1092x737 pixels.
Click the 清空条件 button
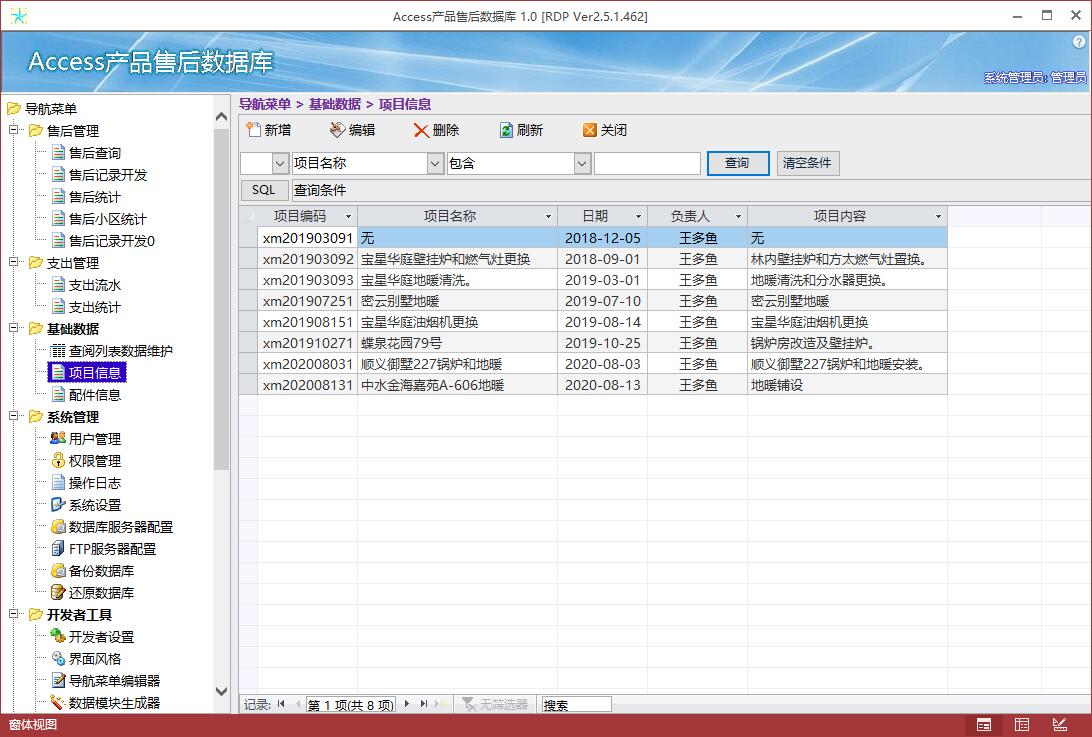click(808, 163)
